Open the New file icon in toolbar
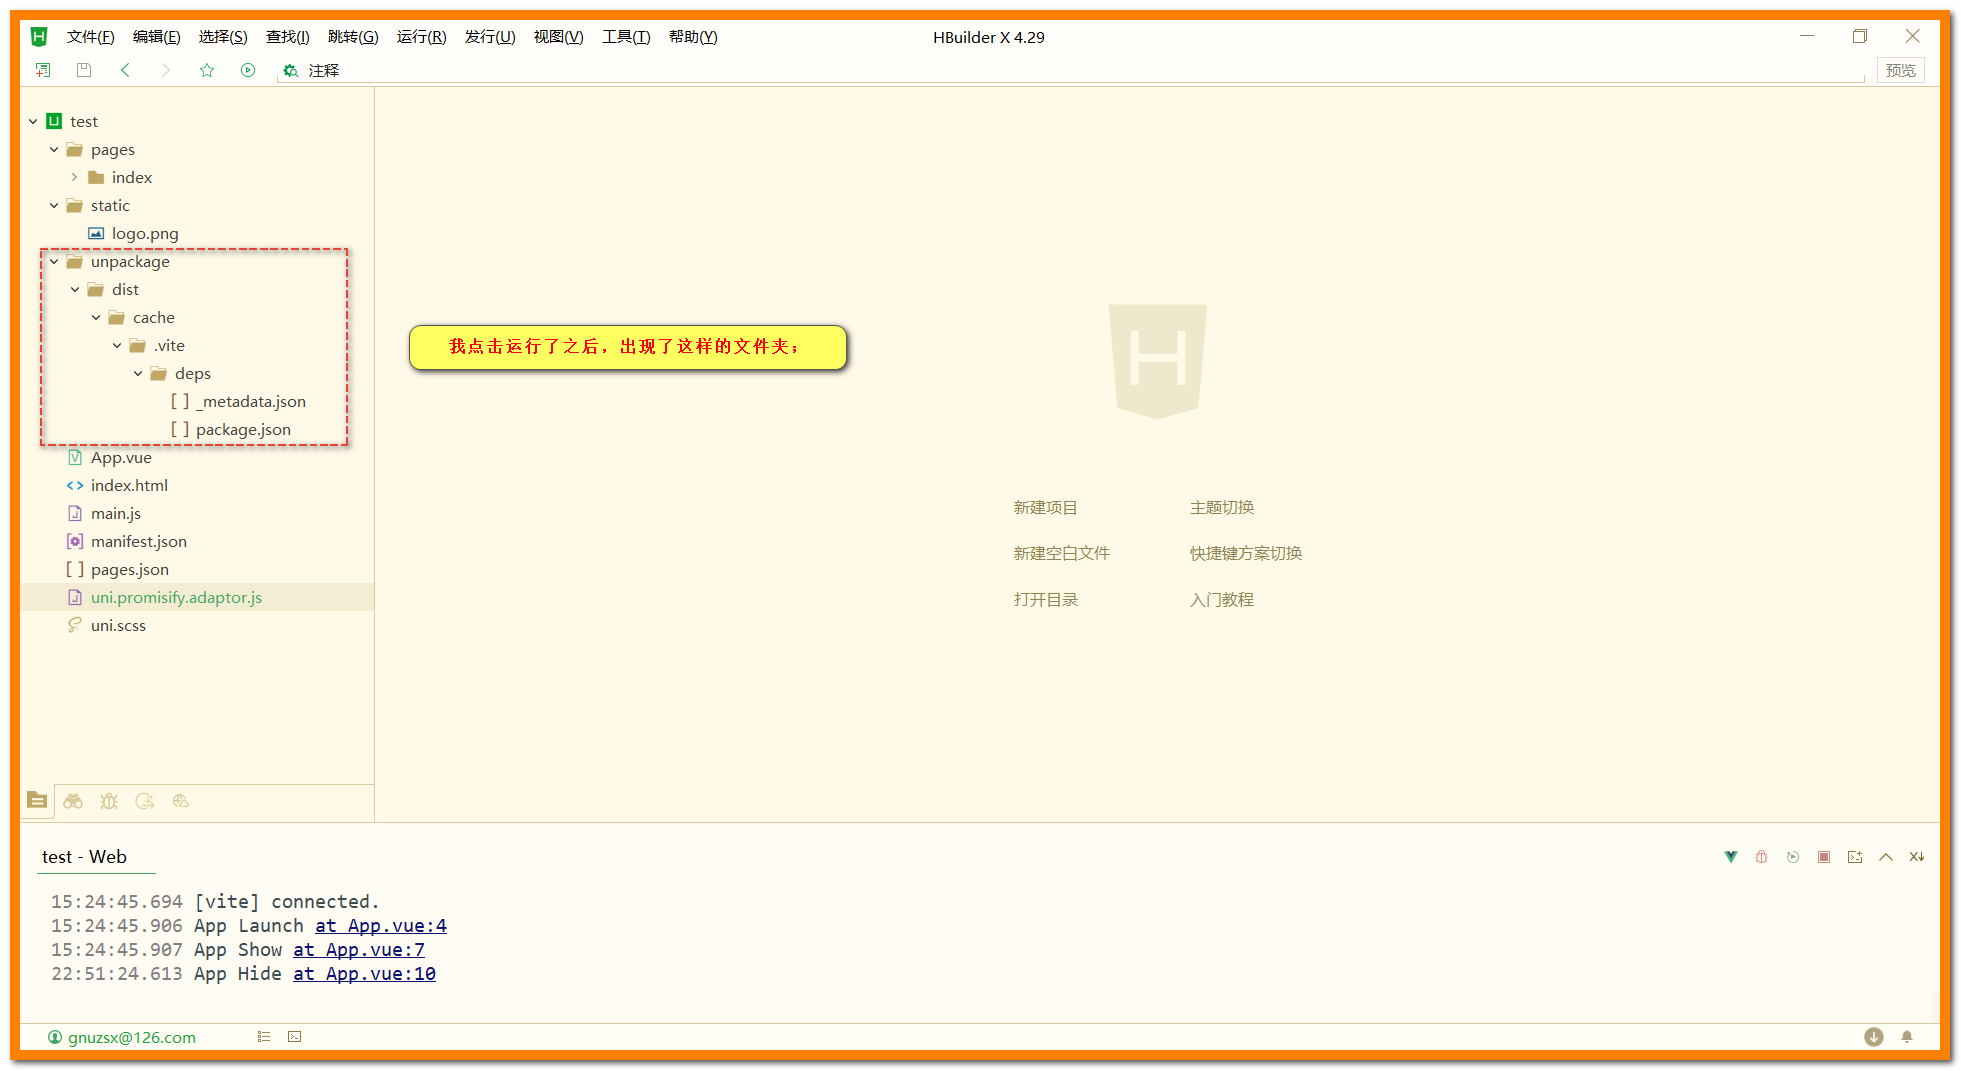The width and height of the screenshot is (1961, 1071). (x=43, y=70)
